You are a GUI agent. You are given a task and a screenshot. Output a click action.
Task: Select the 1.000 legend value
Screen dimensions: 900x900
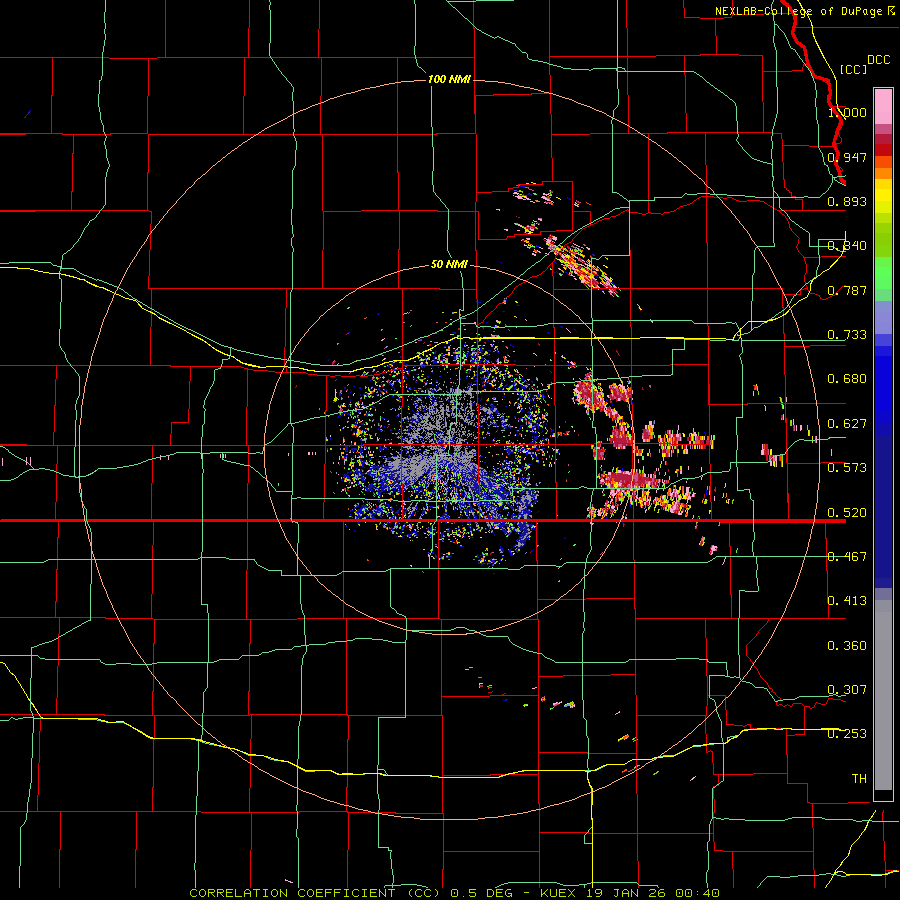(847, 112)
